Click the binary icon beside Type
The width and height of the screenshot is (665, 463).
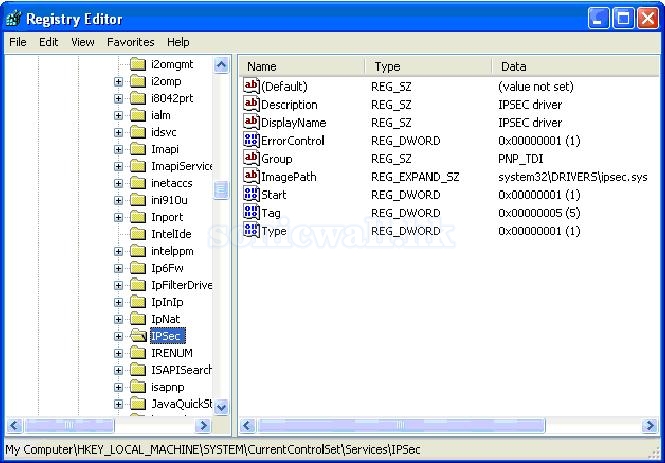coord(251,230)
